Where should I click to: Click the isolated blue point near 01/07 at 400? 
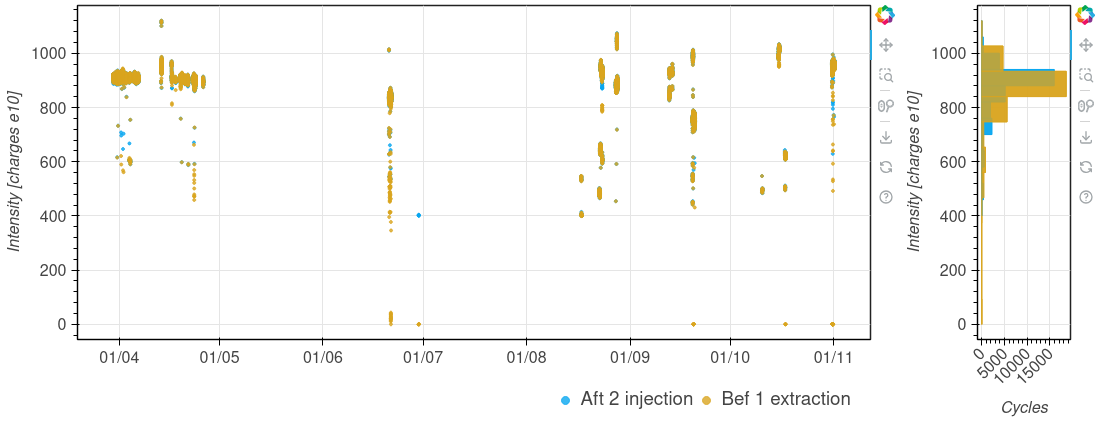pyautogui.click(x=418, y=215)
